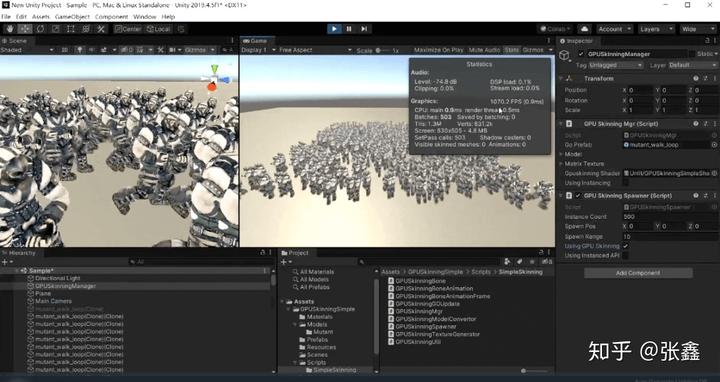Open the GameObject menu
This screenshot has width=720, height=382.
(x=72, y=17)
